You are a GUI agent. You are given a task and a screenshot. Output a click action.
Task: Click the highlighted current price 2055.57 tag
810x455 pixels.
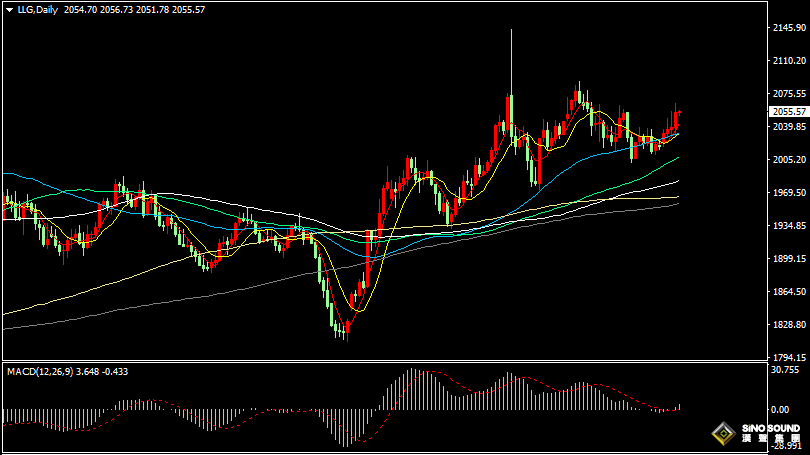point(790,112)
